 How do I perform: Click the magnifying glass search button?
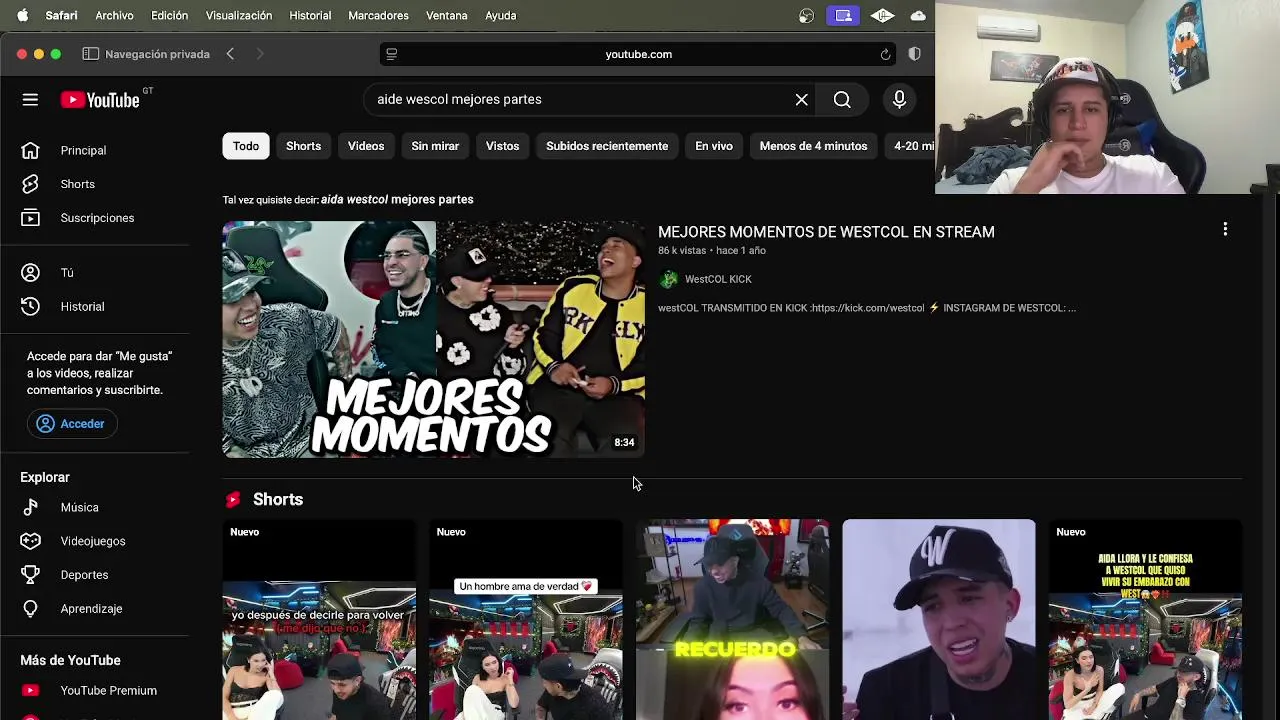coord(842,99)
